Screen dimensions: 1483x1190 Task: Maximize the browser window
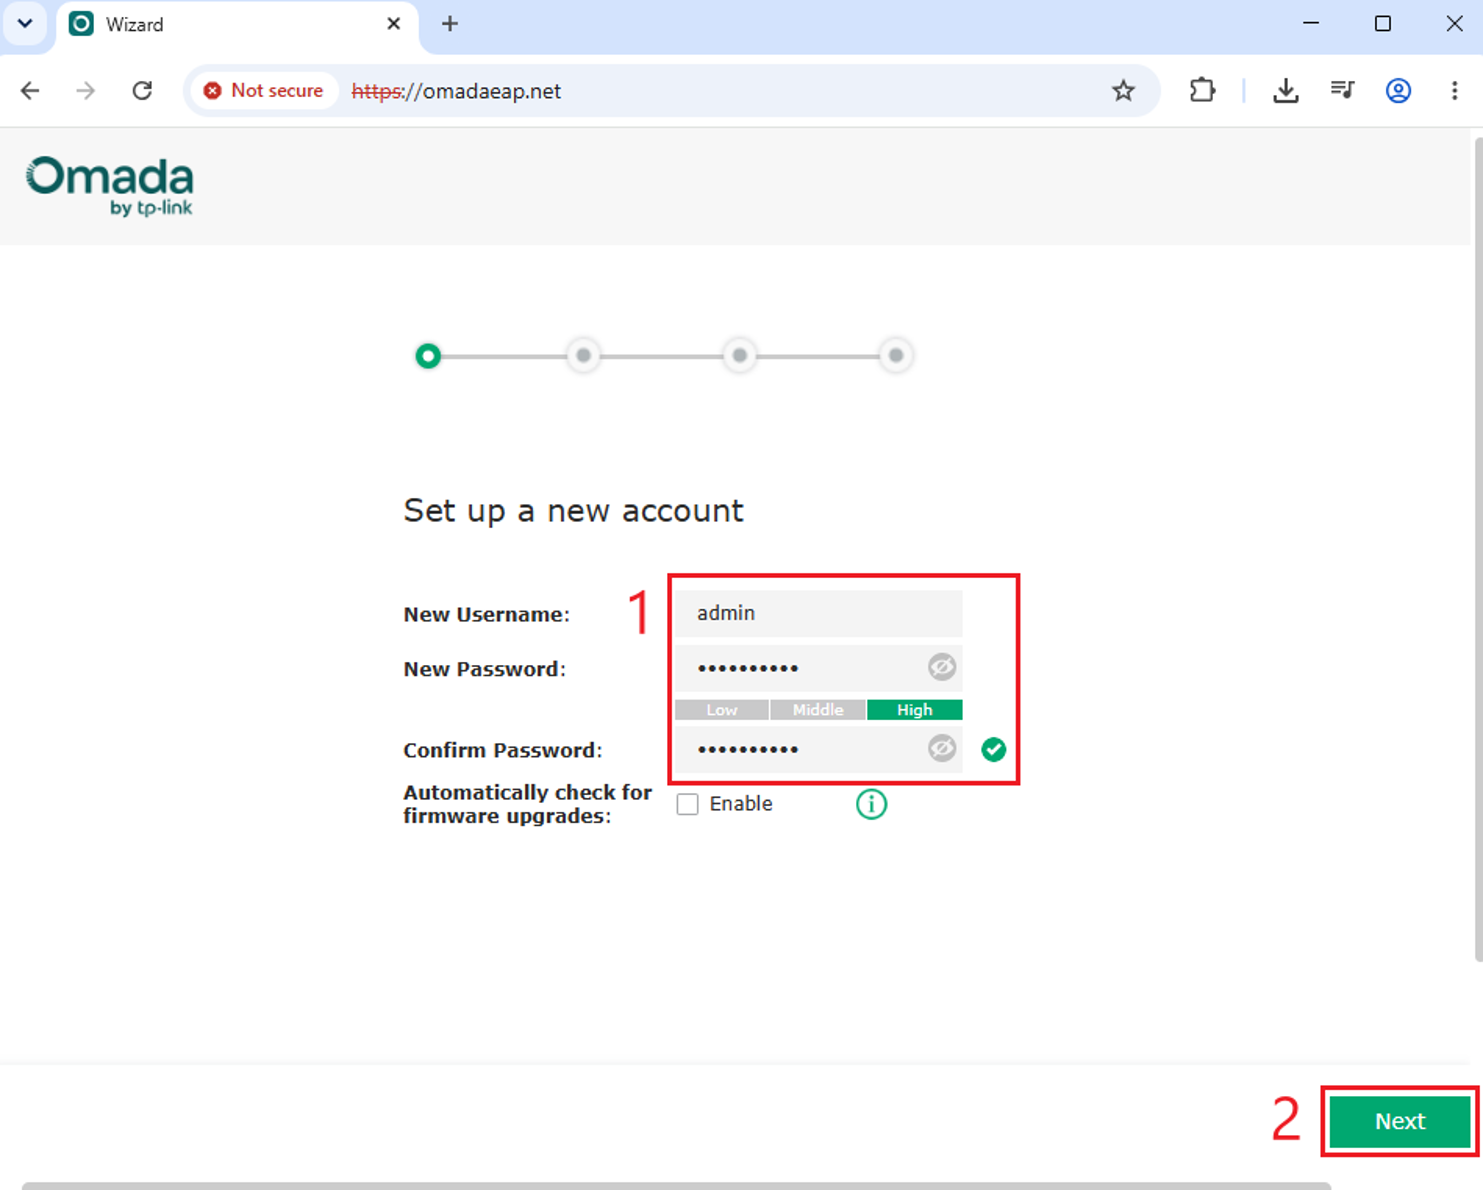click(1383, 24)
